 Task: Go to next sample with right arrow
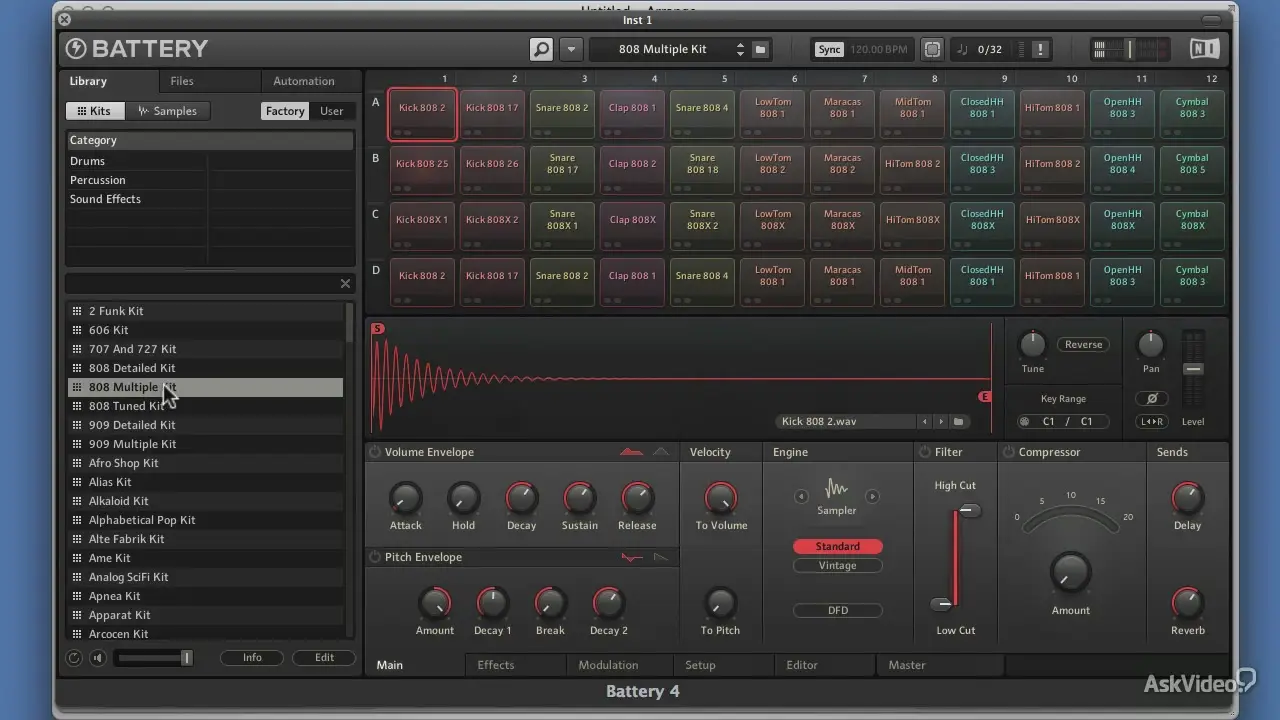coord(941,422)
